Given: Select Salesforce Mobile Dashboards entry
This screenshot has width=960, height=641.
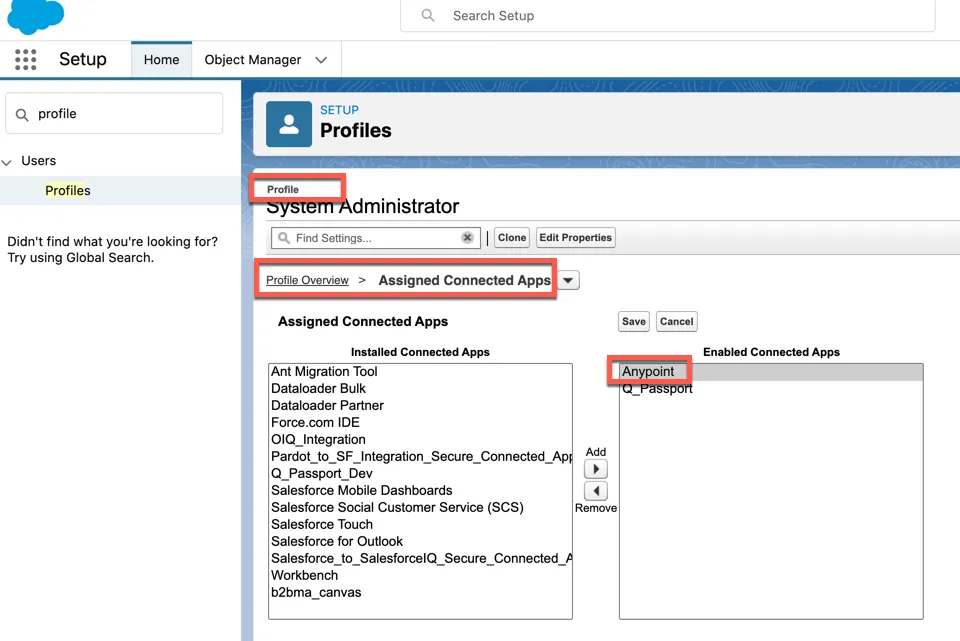Looking at the screenshot, I should [x=420, y=490].
